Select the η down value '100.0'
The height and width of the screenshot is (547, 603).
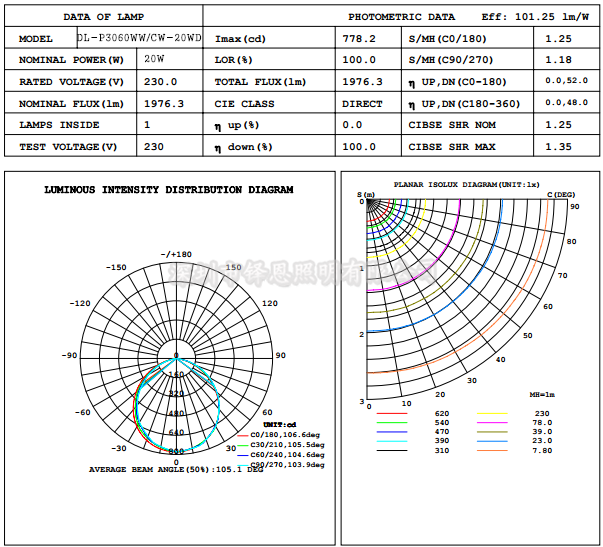pyautogui.click(x=359, y=147)
